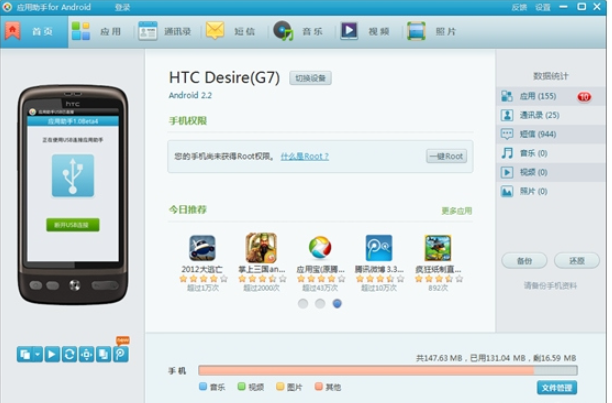Viewport: 612px width, 403px height.
Task: Select 短信 (944) in data statistics
Action: pos(551,134)
